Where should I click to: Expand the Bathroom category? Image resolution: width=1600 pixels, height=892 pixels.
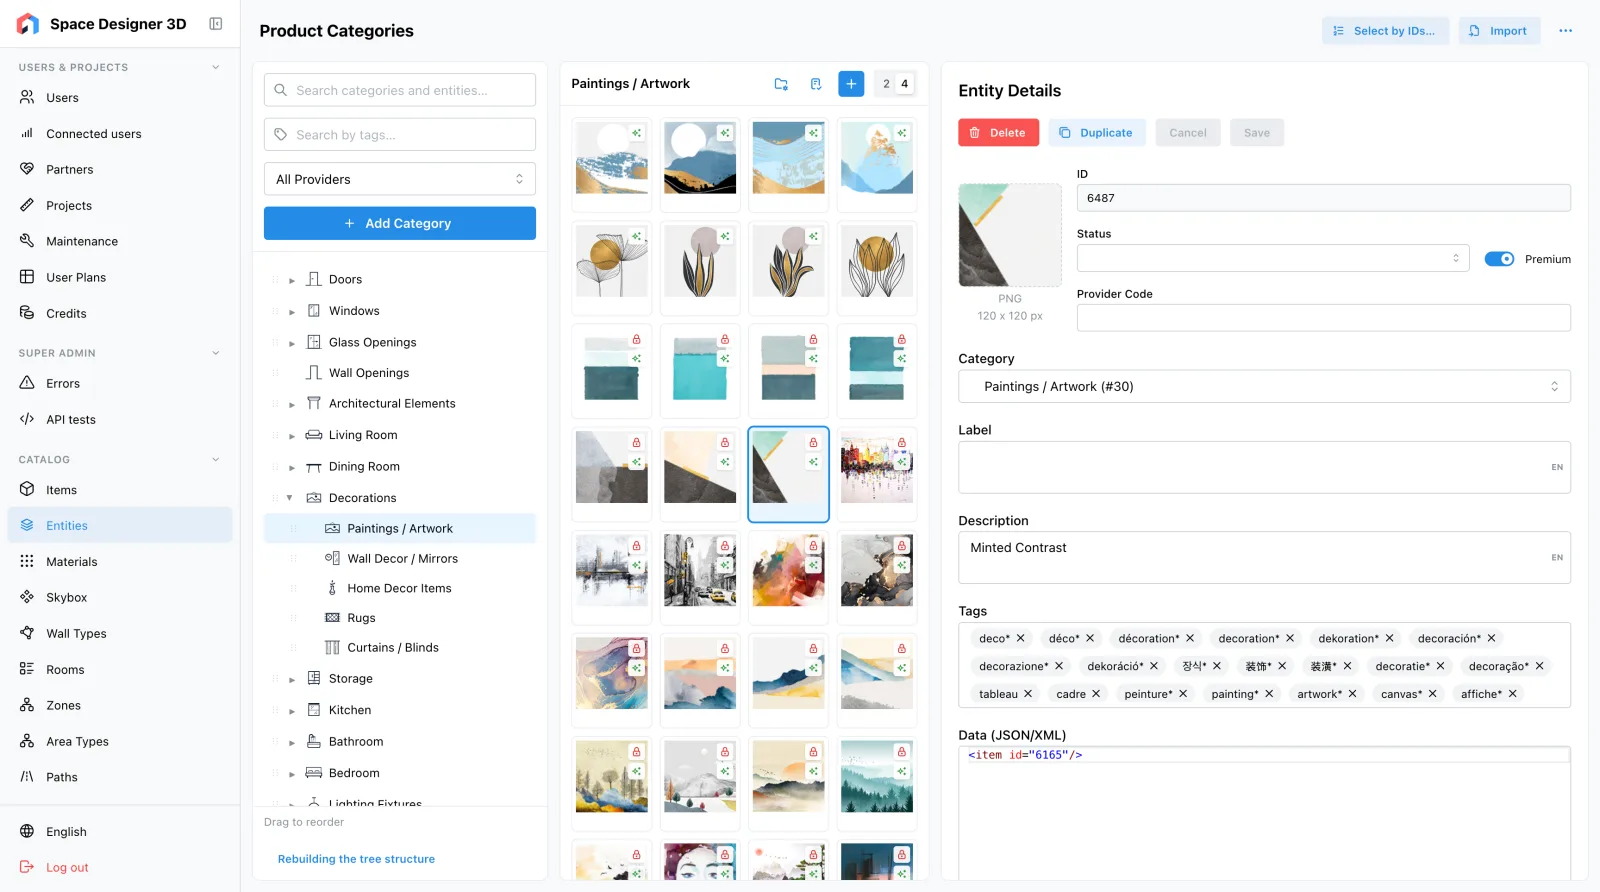point(292,743)
